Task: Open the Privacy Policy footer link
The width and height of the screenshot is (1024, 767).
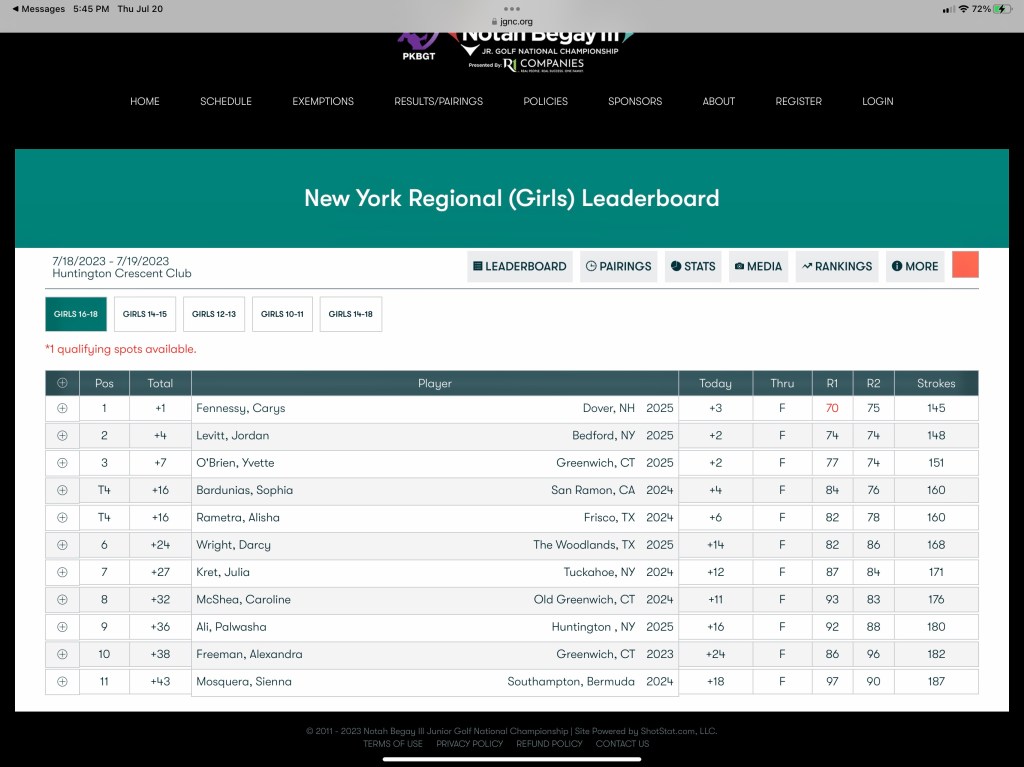Action: coord(469,744)
